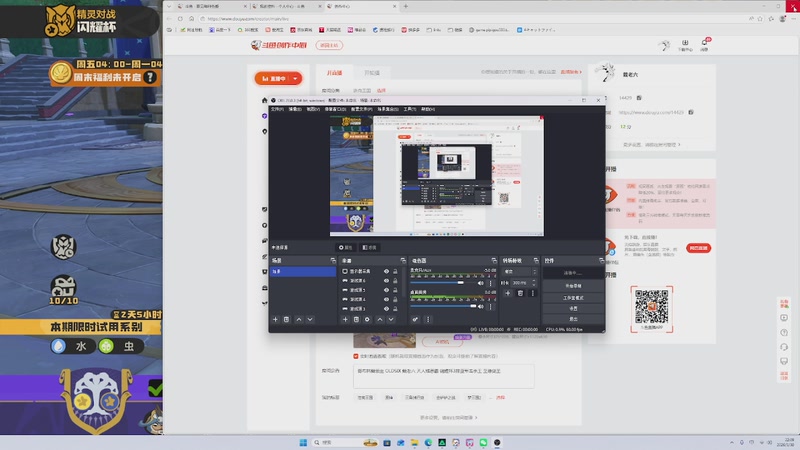Viewport: 800px width, 450px height.
Task: Pop out the OBS Audio Mixer dock
Action: click(x=494, y=261)
